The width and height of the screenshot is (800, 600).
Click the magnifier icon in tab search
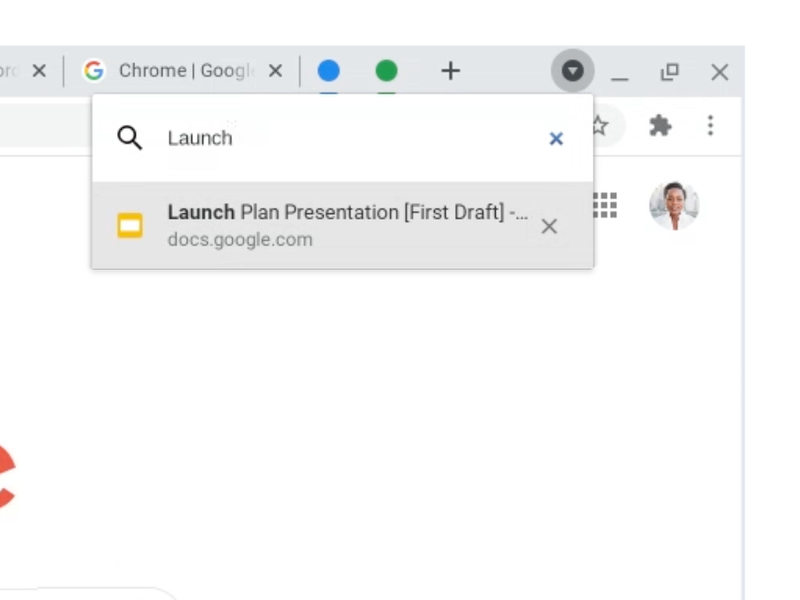click(130, 138)
